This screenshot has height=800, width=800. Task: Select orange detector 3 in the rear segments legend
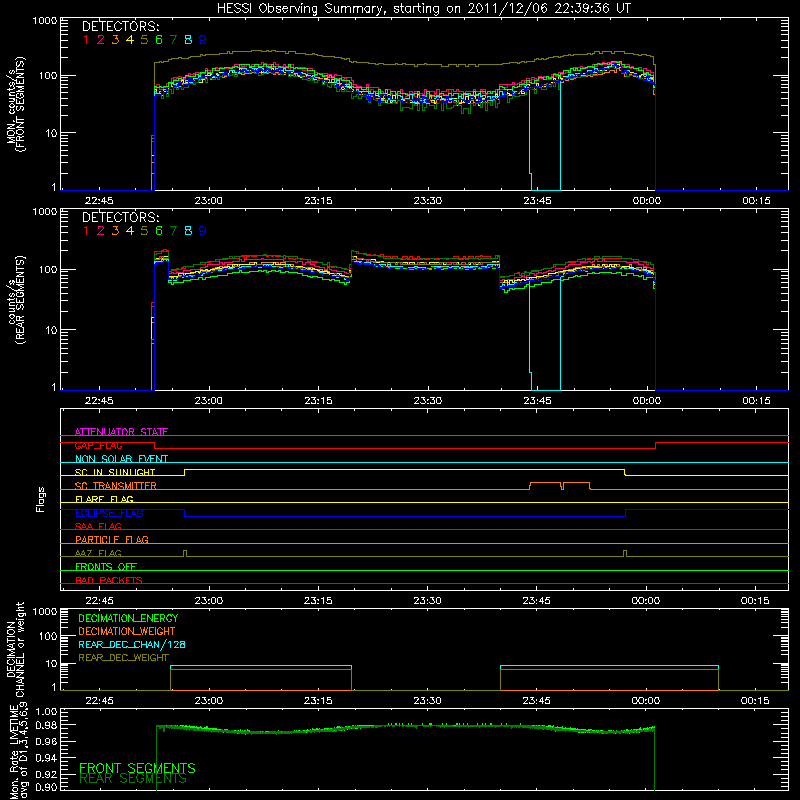[115, 231]
